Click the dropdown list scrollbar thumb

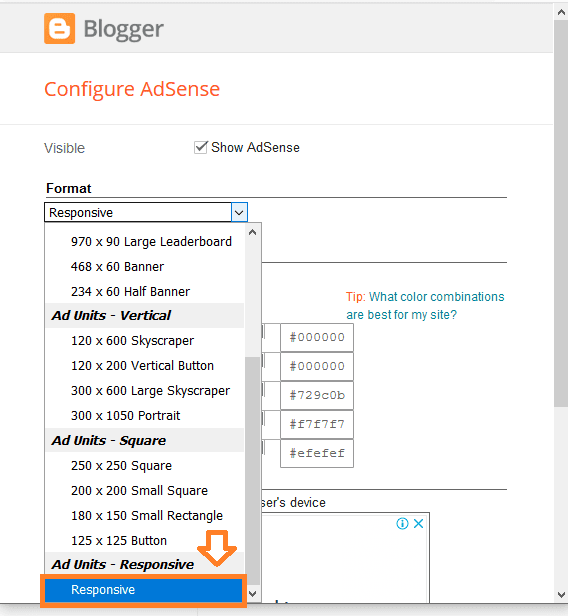click(x=253, y=471)
